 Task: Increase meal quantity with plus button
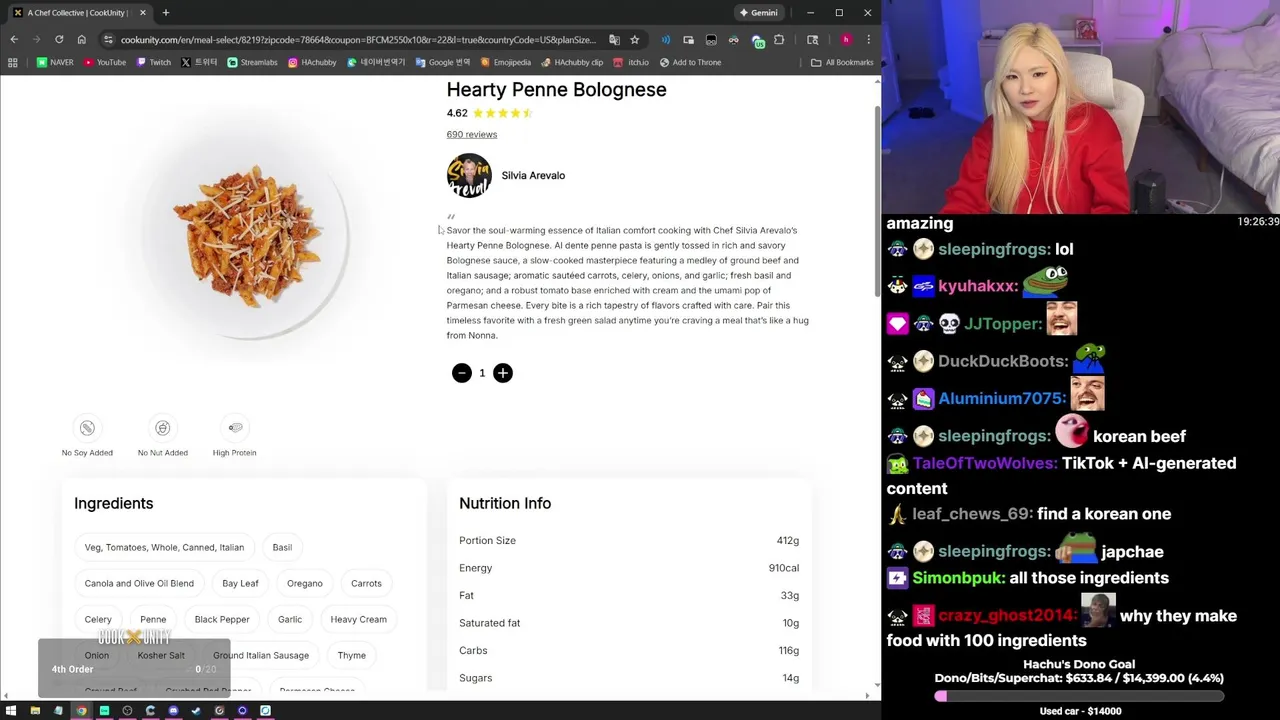pos(503,373)
